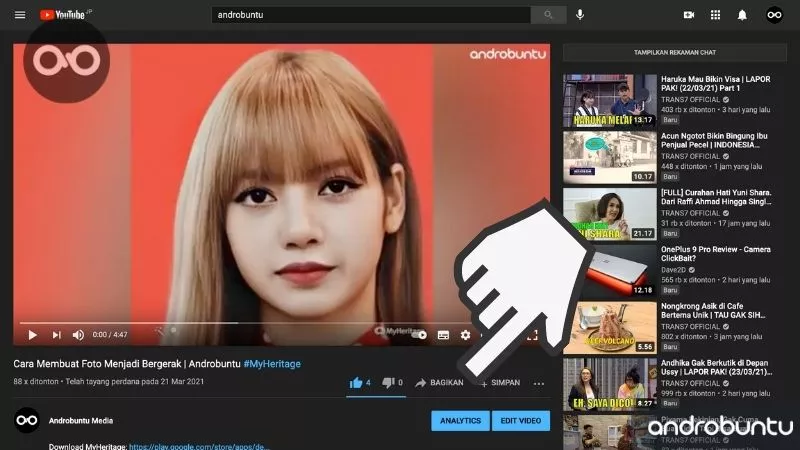Open TRANS7 OFFICIAL under Haruka video
800x450 pixels.
pos(690,100)
